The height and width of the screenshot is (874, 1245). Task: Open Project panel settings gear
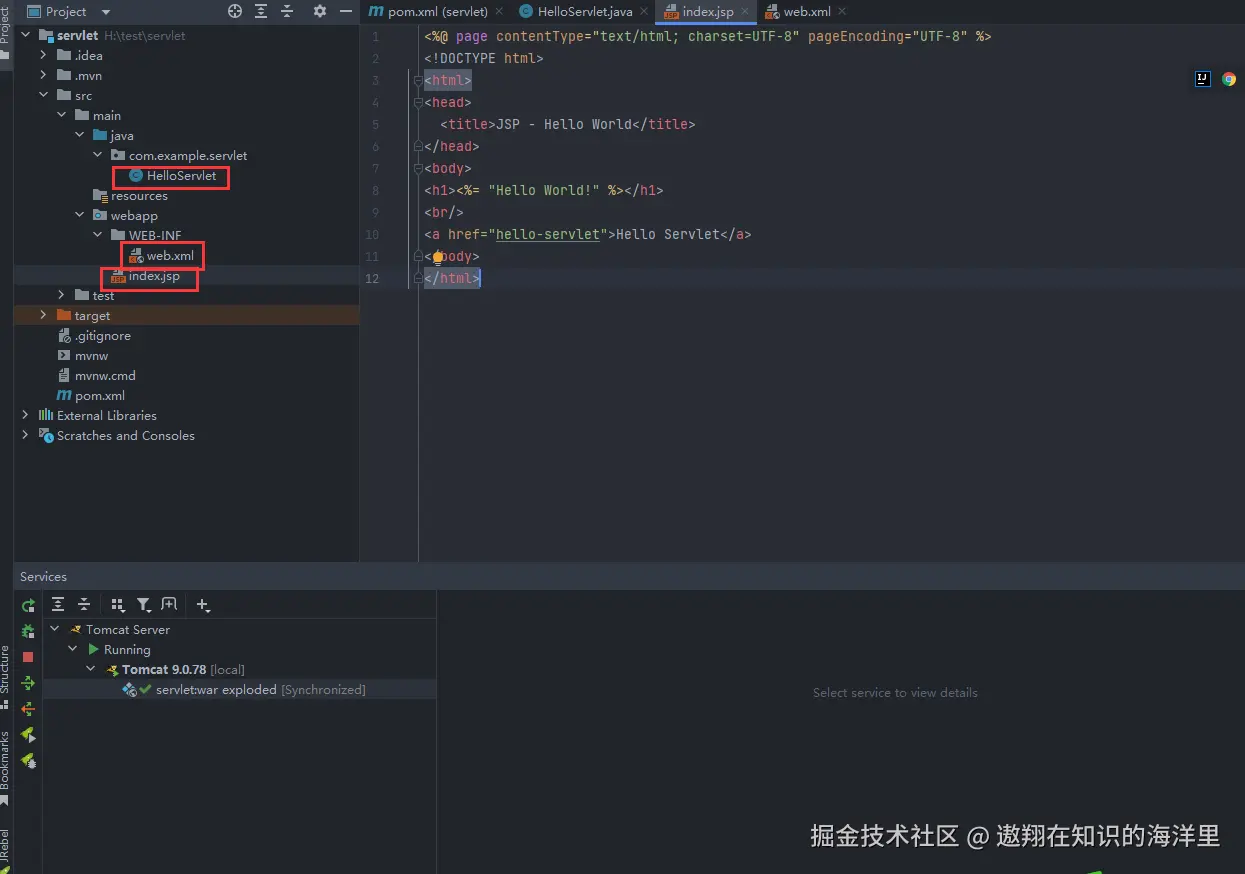tap(320, 11)
